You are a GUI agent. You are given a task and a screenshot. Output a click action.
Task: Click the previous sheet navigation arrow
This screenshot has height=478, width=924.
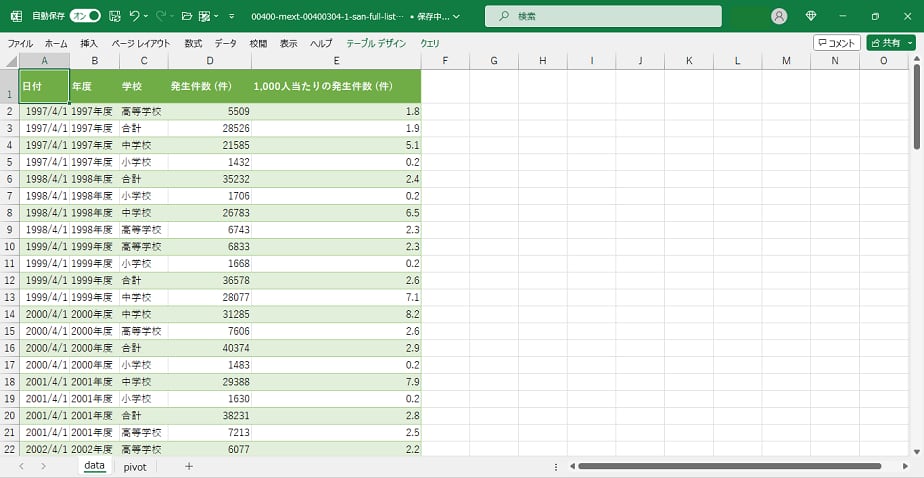click(20, 466)
